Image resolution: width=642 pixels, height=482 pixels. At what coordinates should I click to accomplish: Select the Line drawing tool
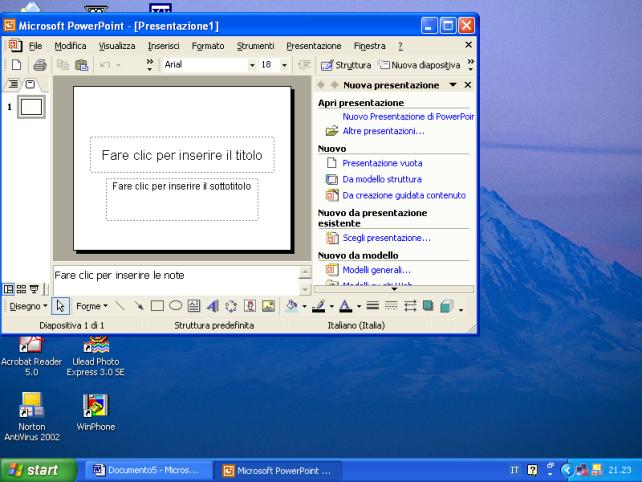point(120,306)
